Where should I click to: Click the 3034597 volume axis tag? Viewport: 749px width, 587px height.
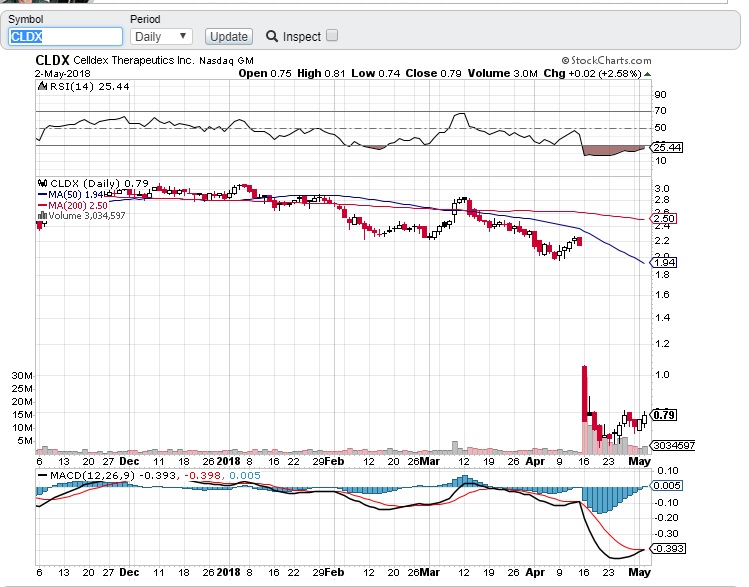[673, 446]
